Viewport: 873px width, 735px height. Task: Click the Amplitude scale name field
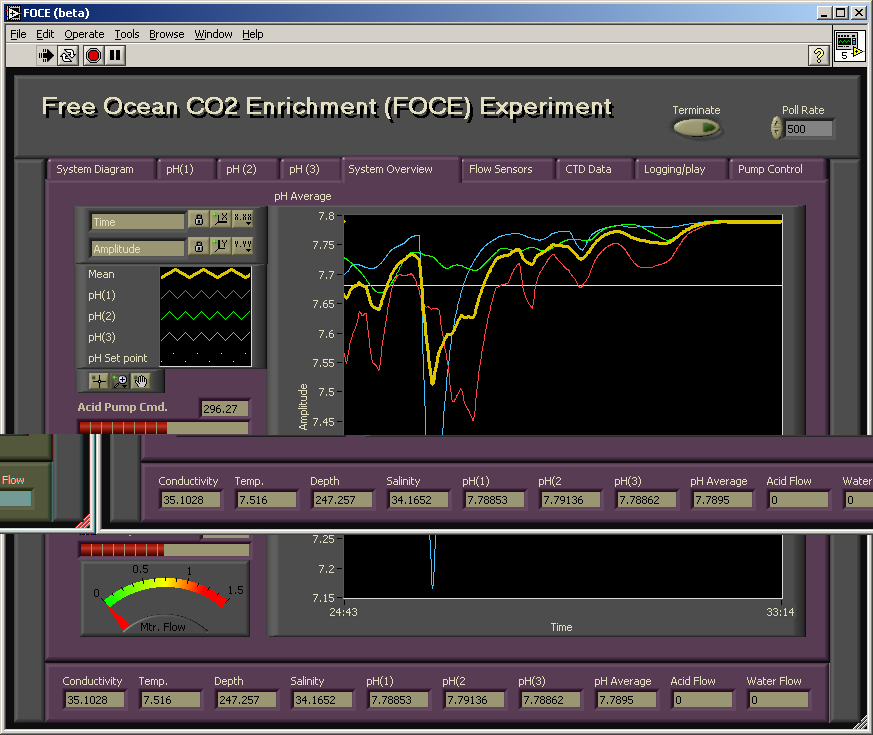[138, 248]
